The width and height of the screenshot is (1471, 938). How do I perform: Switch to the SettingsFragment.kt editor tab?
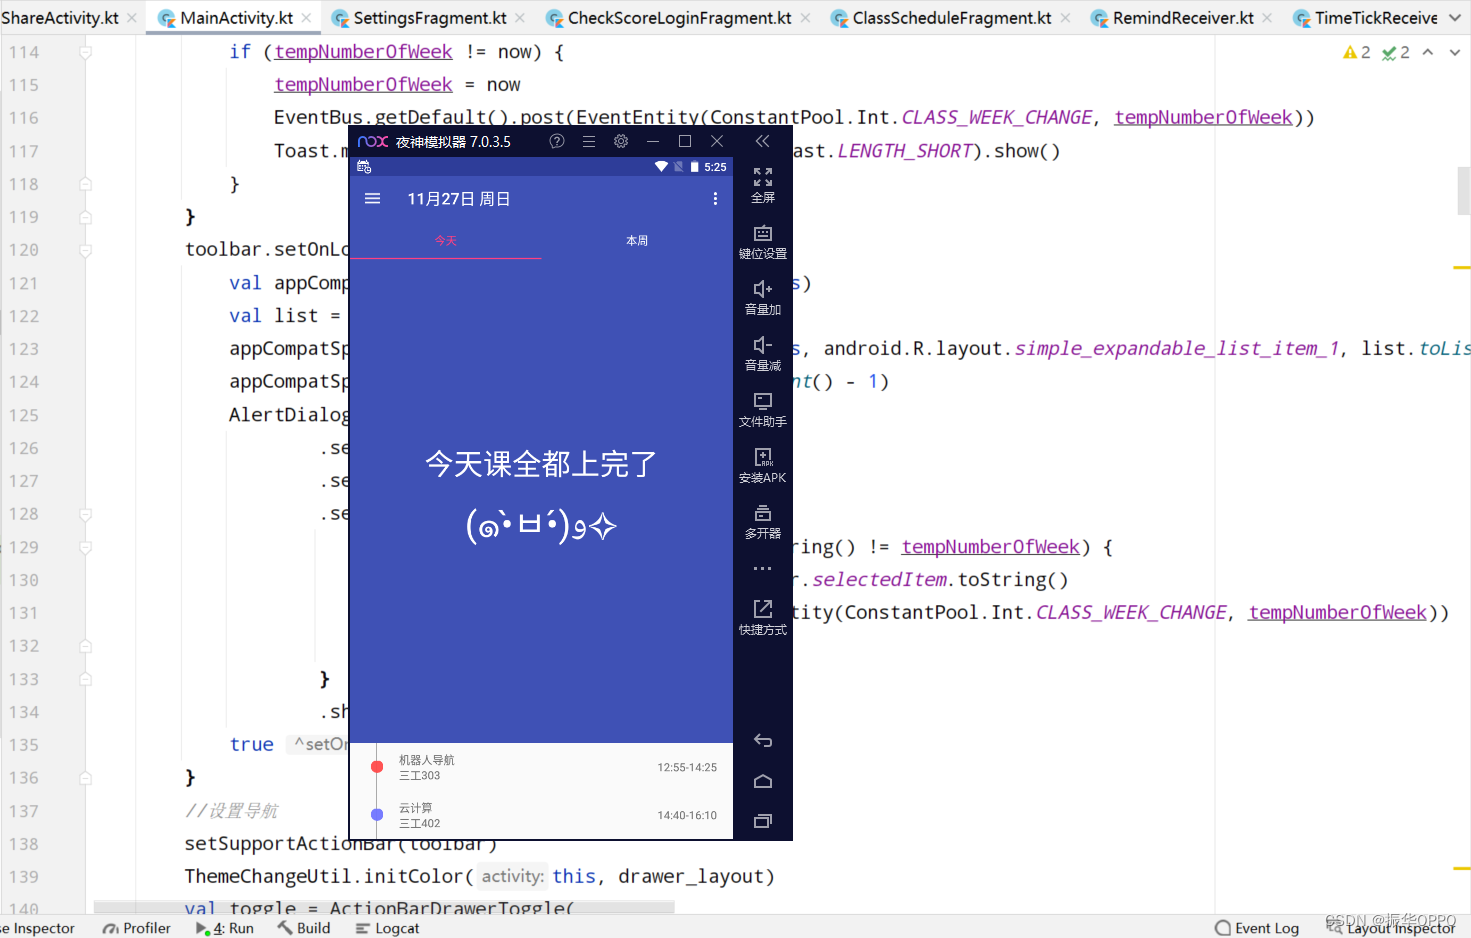(430, 18)
